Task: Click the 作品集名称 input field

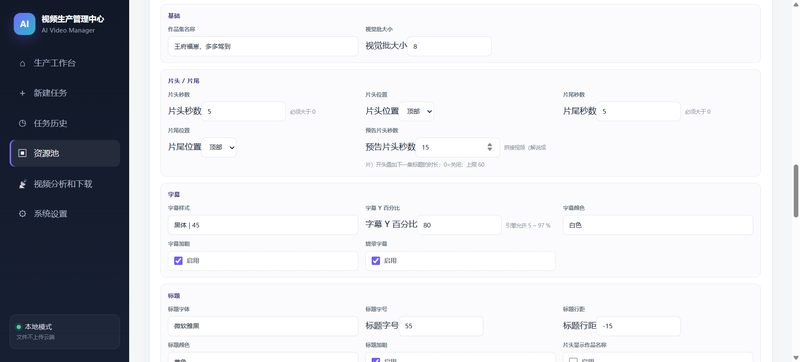Action: tap(263, 46)
